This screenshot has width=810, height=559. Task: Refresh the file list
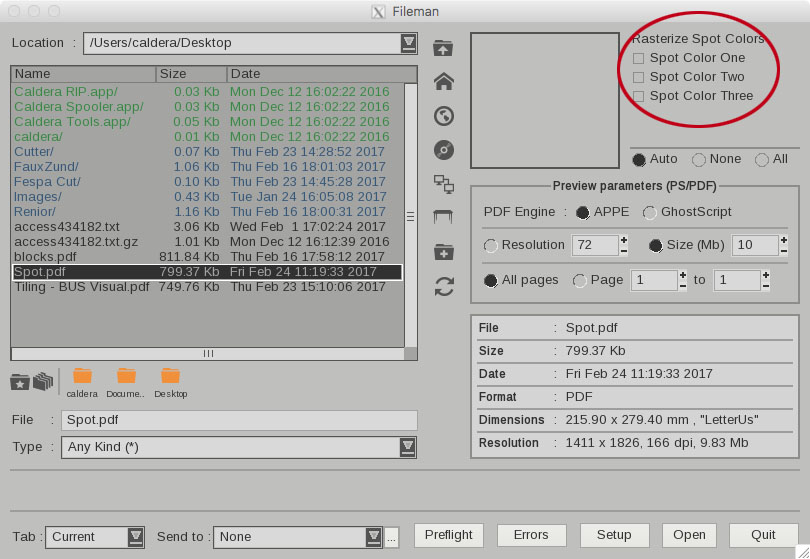pyautogui.click(x=444, y=286)
